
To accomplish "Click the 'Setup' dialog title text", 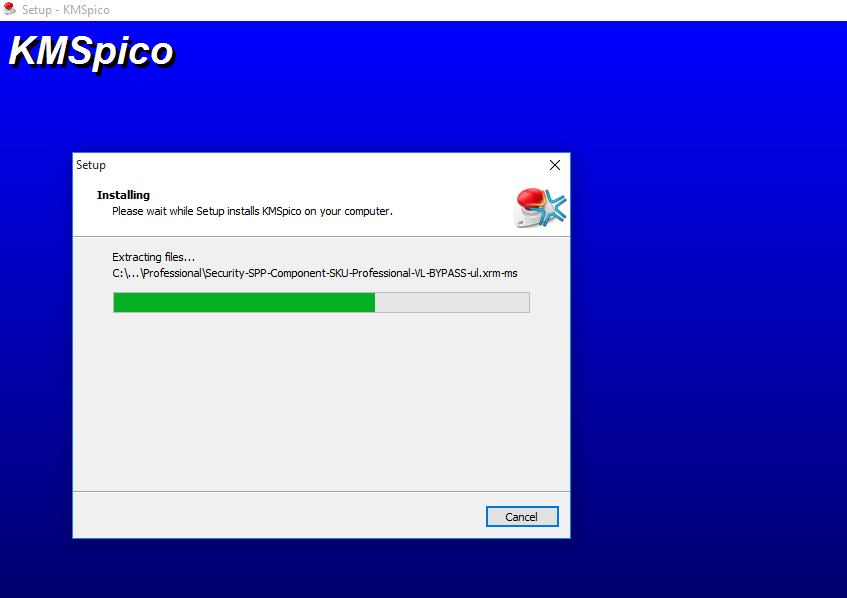I will point(91,165).
